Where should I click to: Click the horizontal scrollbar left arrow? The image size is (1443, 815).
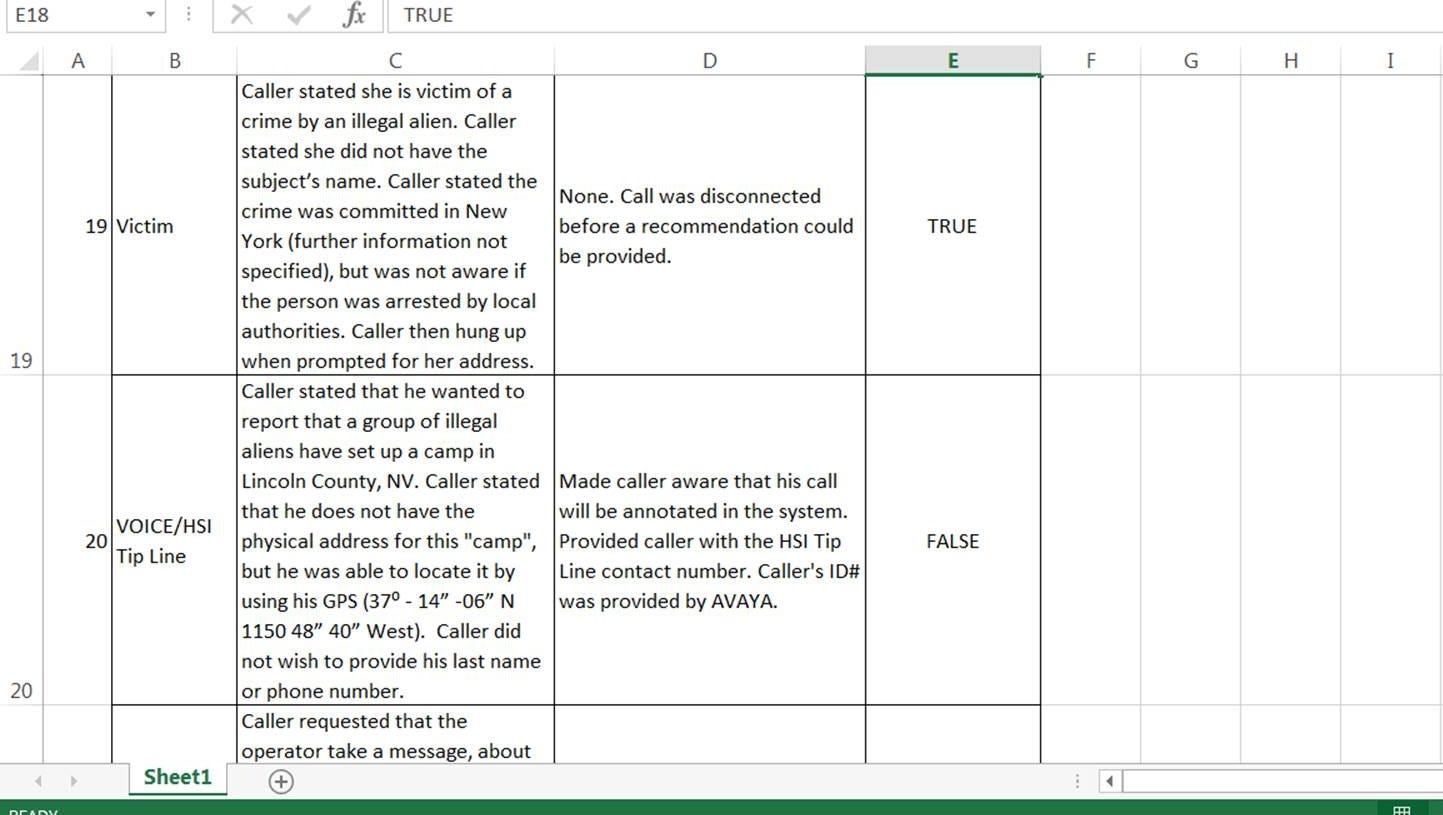coord(1109,781)
